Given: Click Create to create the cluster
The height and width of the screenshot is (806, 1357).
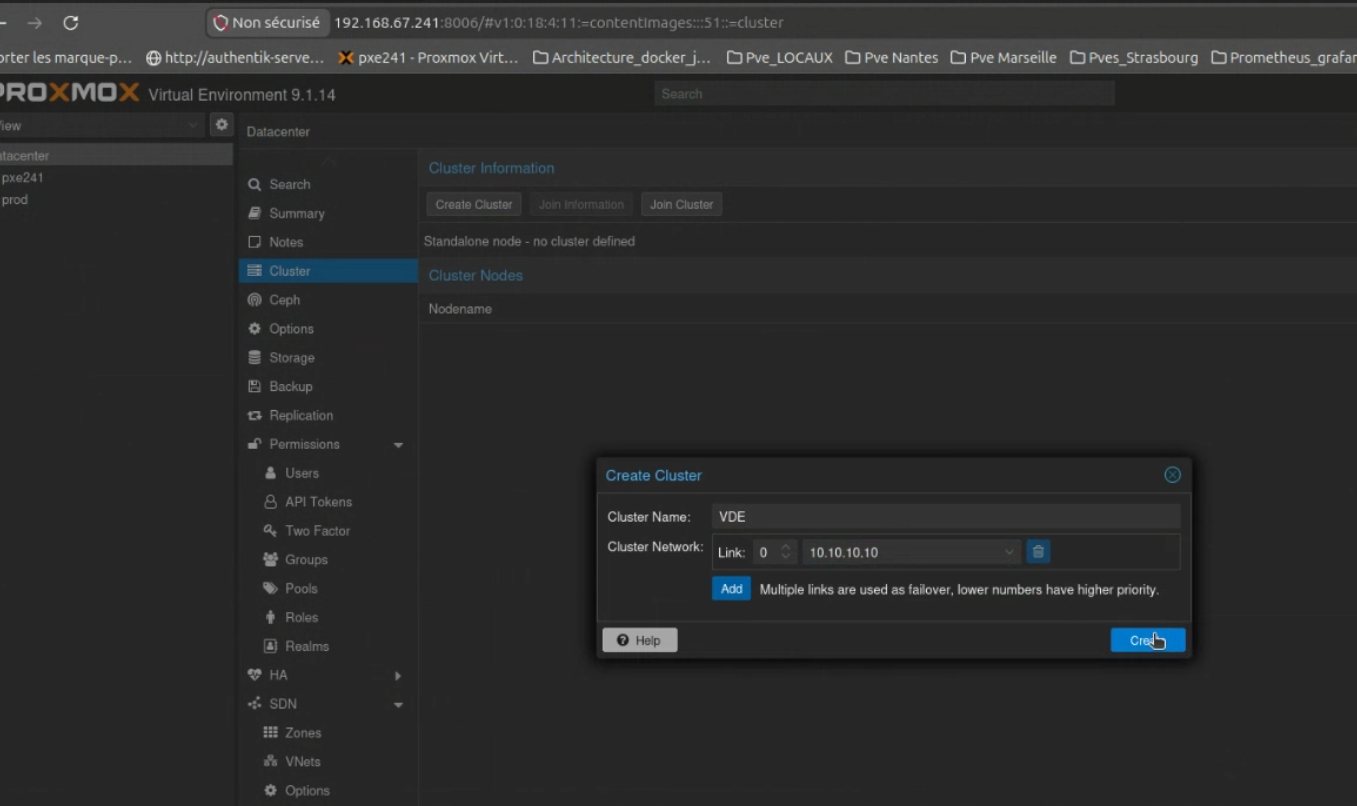Looking at the screenshot, I should 1148,640.
